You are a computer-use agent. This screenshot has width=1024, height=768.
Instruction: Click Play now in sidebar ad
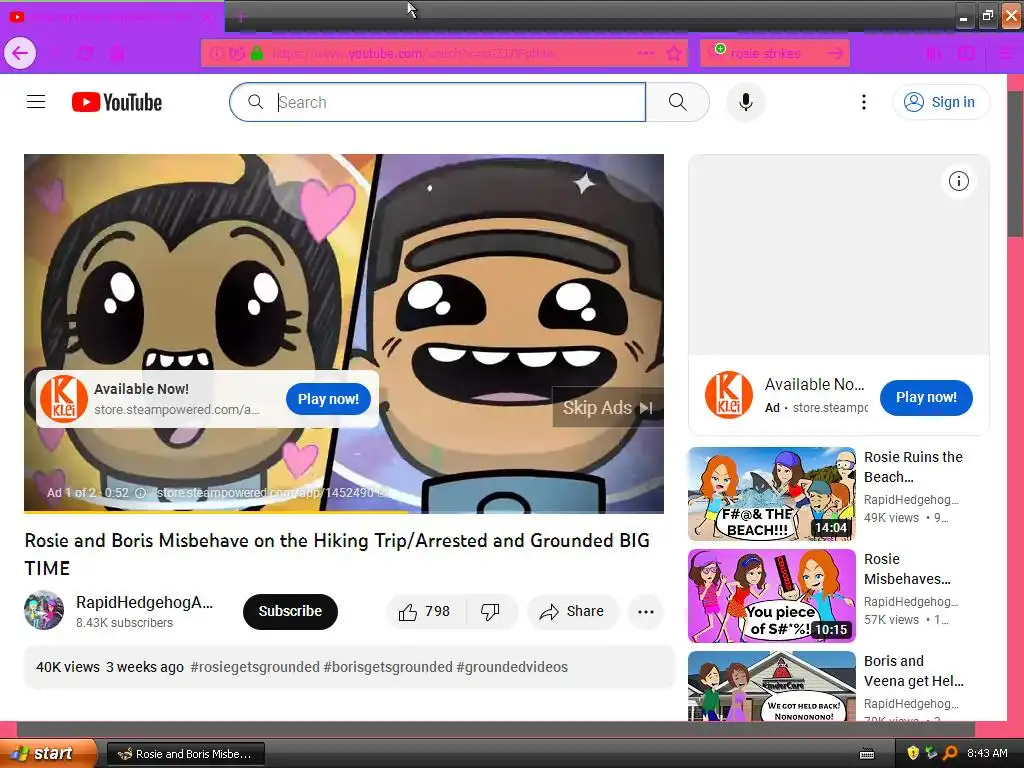point(925,397)
